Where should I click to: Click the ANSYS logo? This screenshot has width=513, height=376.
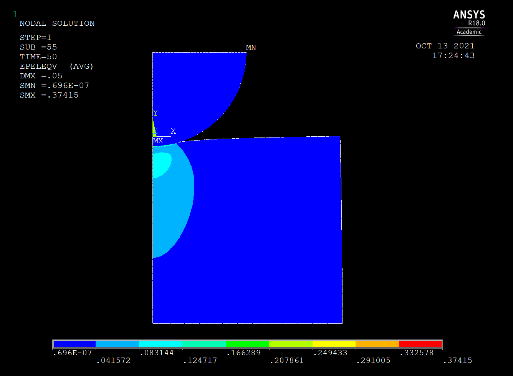[x=469, y=15]
